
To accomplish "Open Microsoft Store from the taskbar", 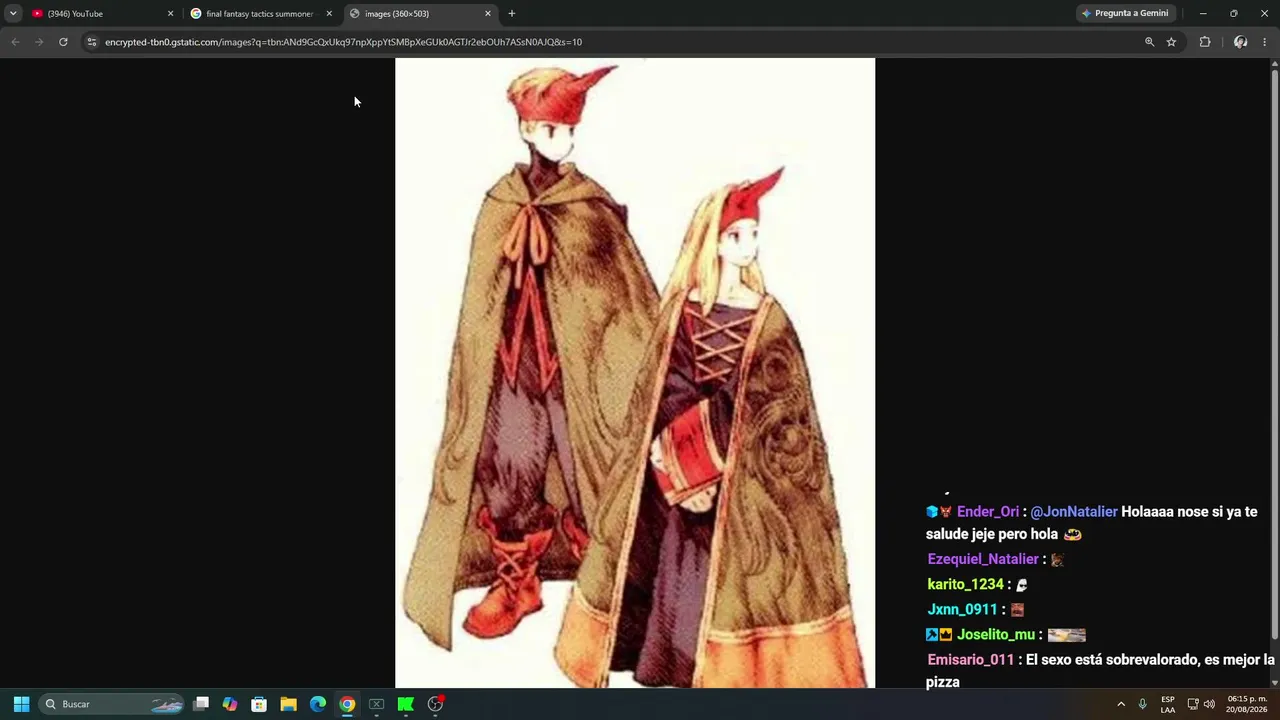I will tap(259, 704).
